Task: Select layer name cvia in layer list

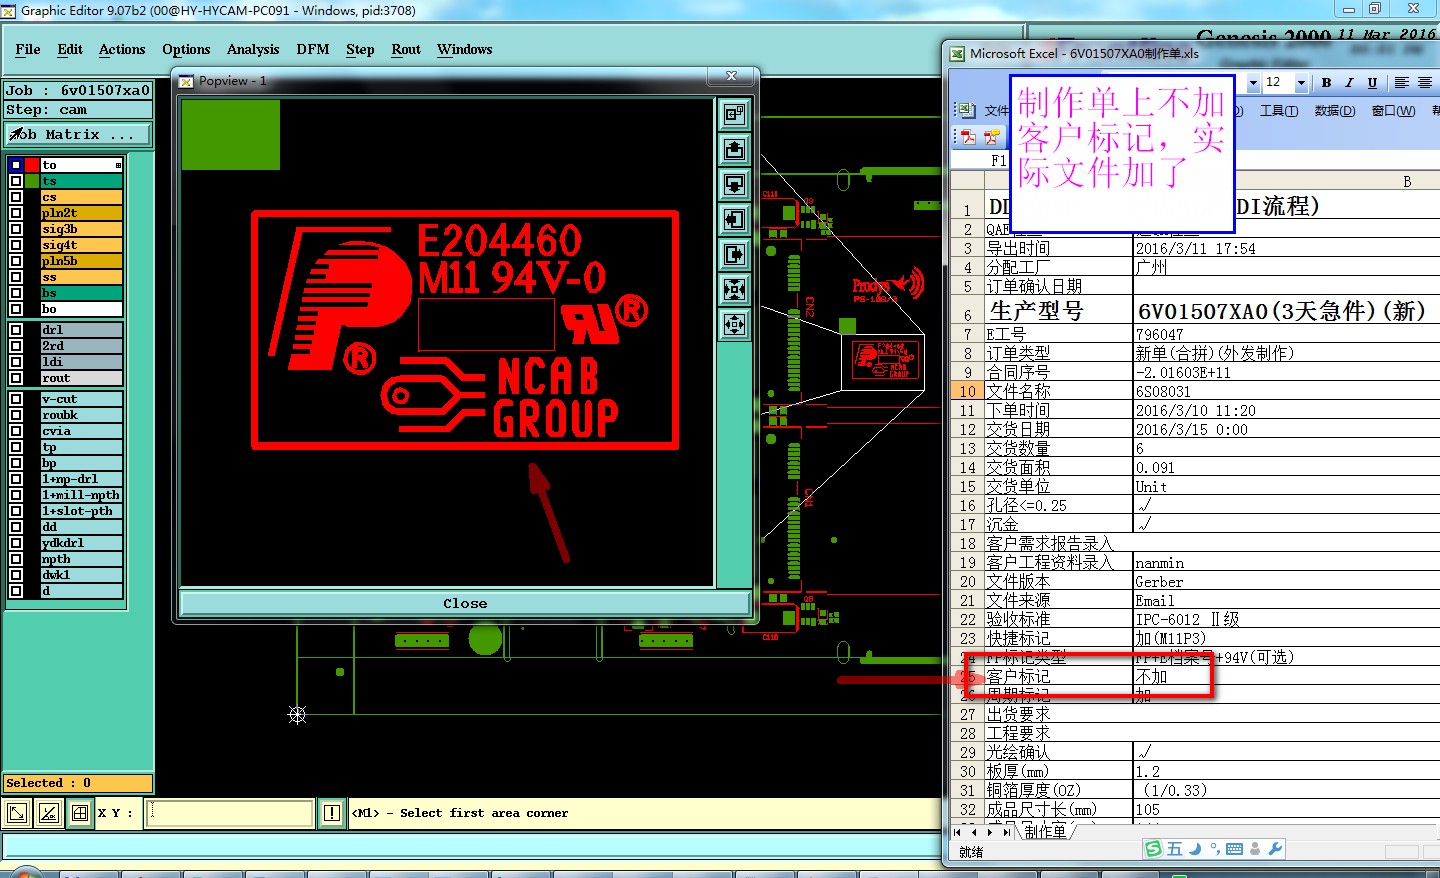Action: point(82,431)
